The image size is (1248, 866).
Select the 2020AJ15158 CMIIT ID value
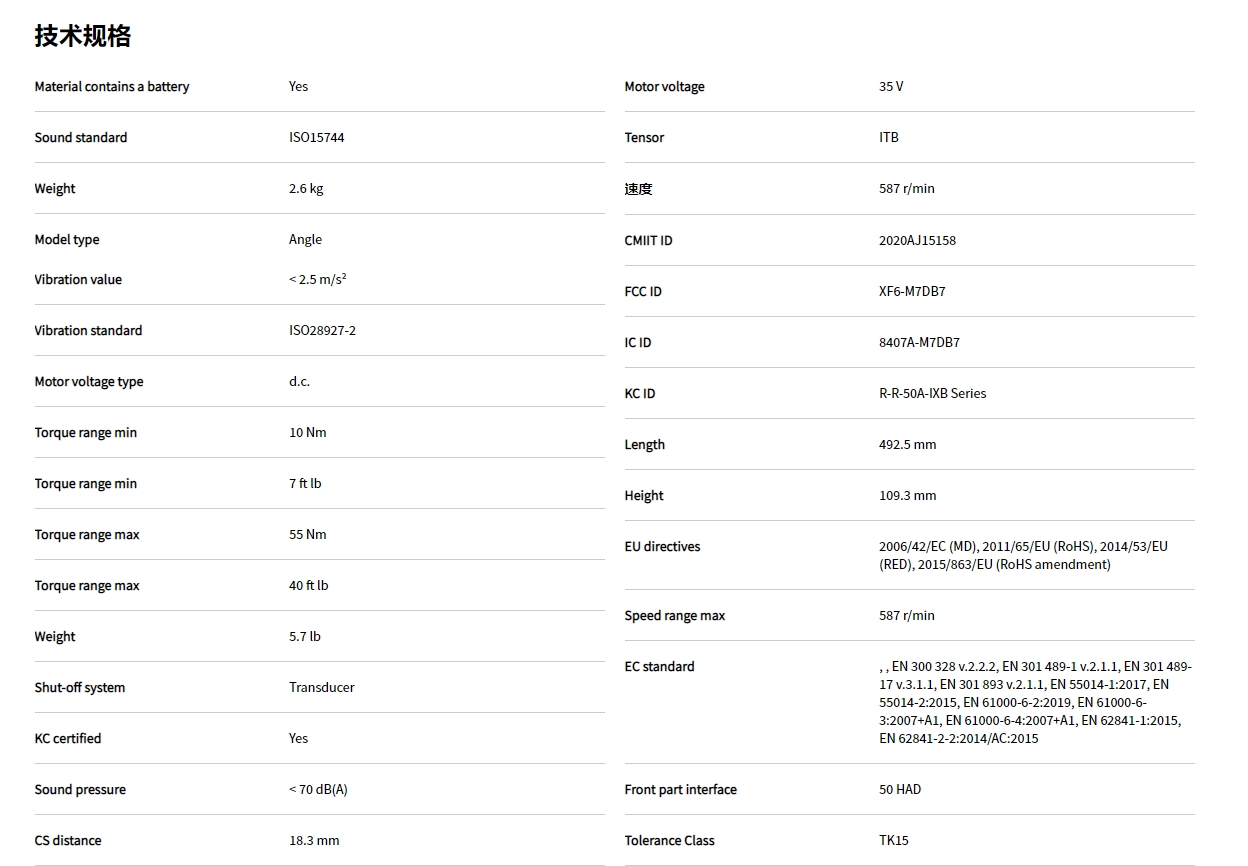point(917,241)
